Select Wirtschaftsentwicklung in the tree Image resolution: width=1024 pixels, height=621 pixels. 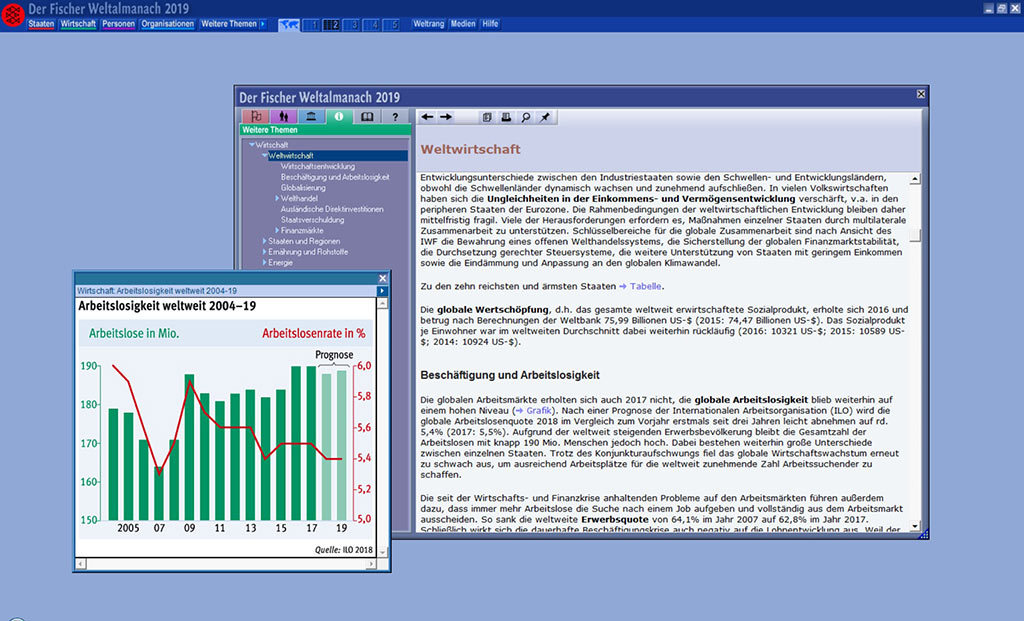tap(318, 167)
